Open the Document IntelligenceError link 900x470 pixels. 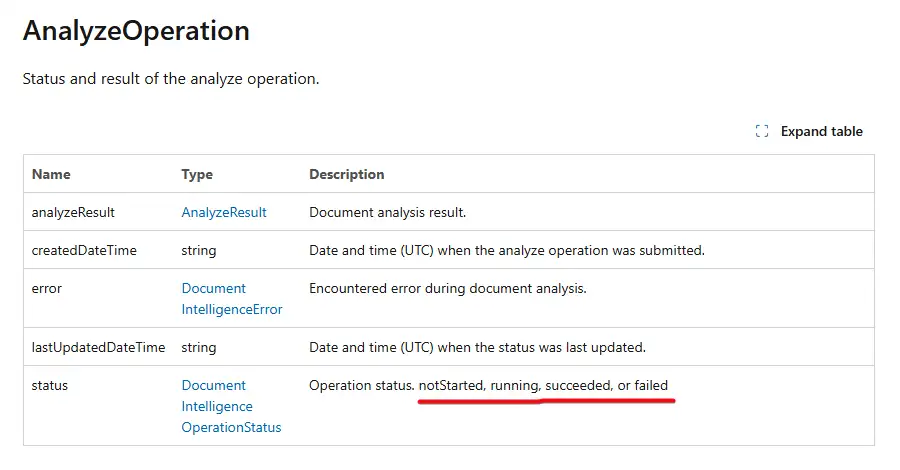pos(232,298)
